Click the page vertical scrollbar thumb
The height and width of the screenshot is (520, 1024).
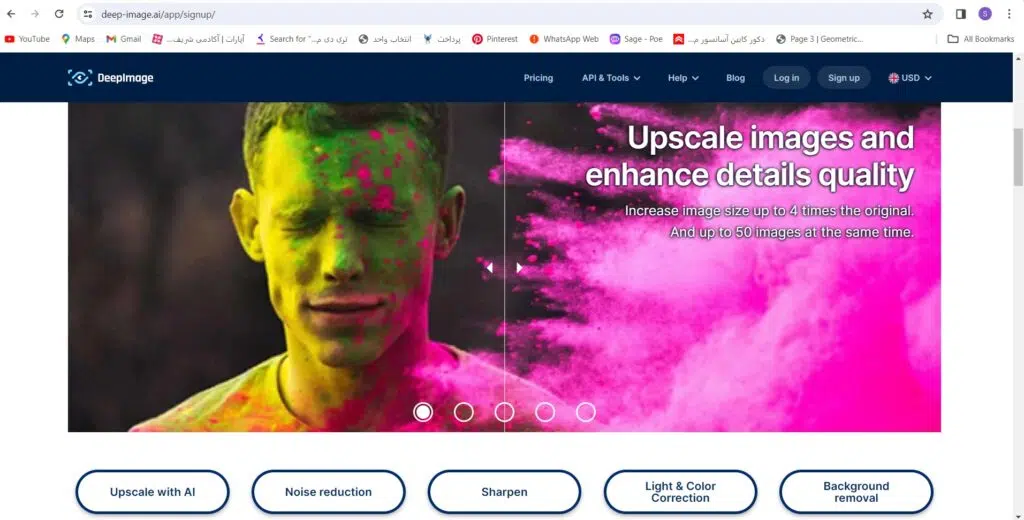(1018, 157)
